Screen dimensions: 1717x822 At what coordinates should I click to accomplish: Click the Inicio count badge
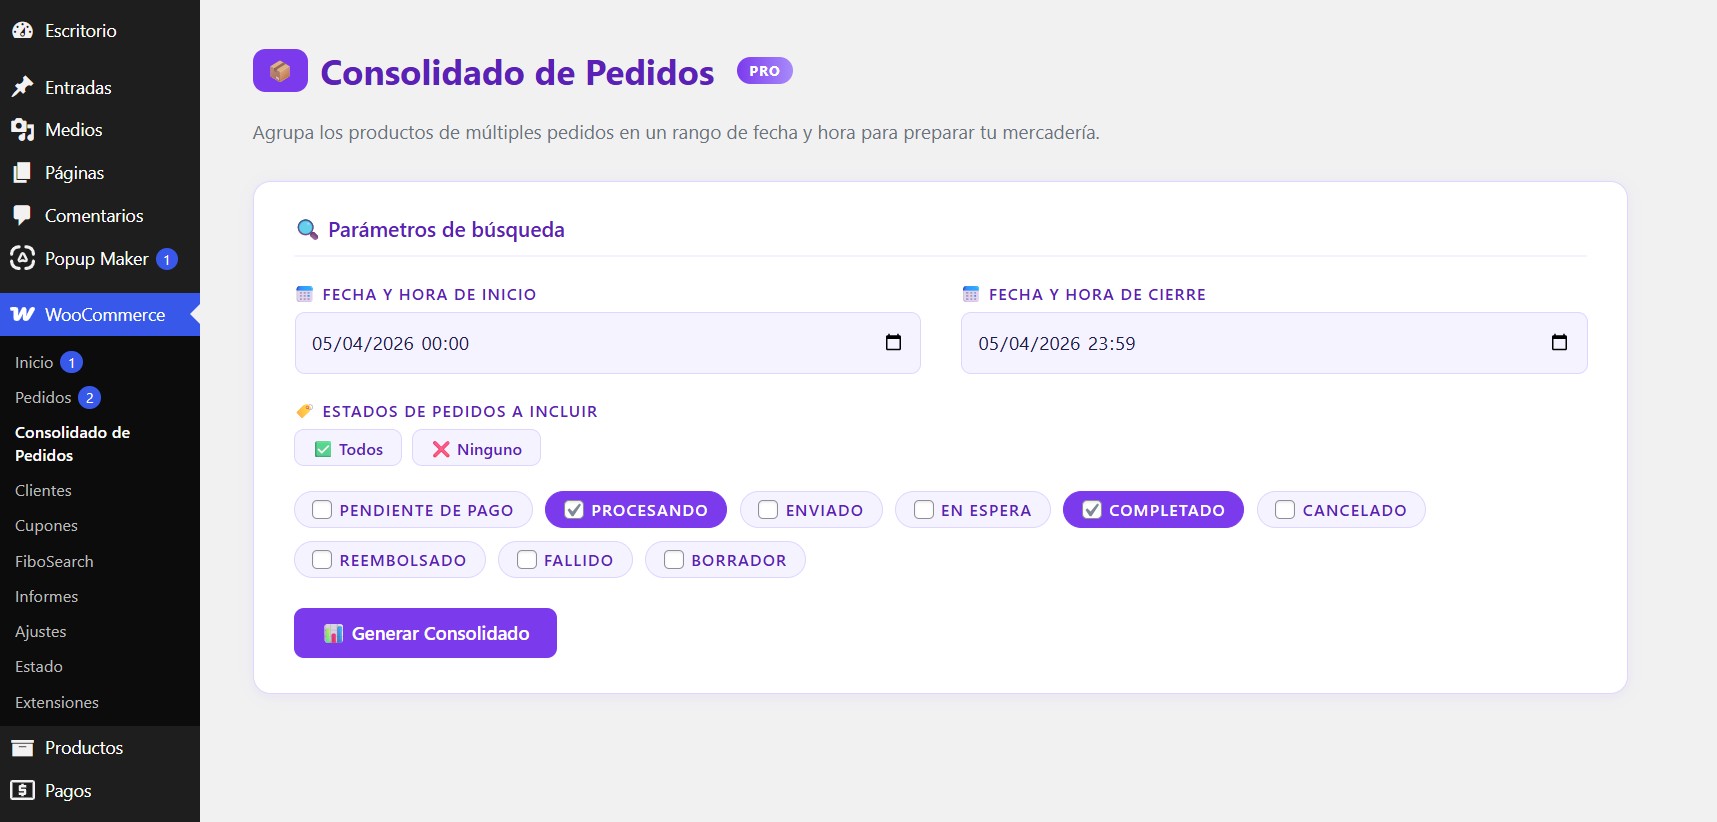[x=71, y=363]
